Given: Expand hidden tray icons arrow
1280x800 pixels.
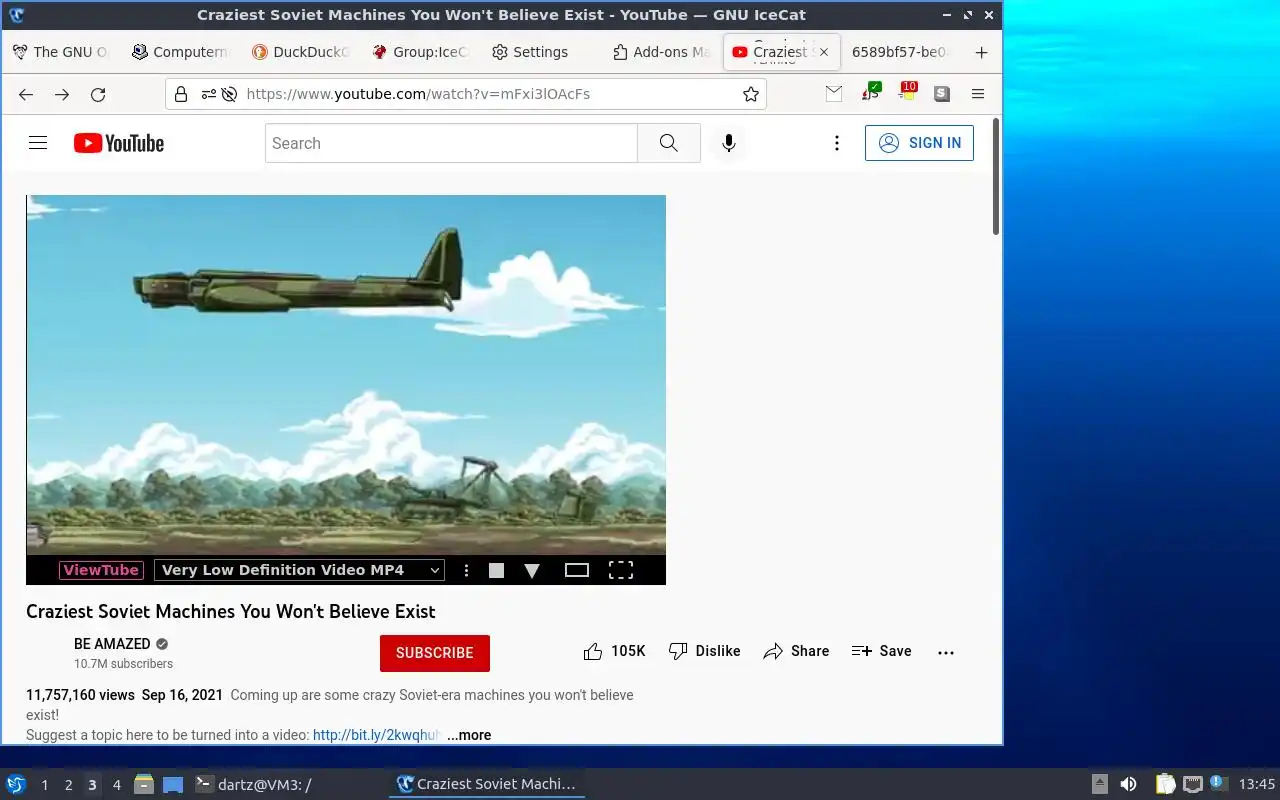Looking at the screenshot, I should coord(1099,784).
